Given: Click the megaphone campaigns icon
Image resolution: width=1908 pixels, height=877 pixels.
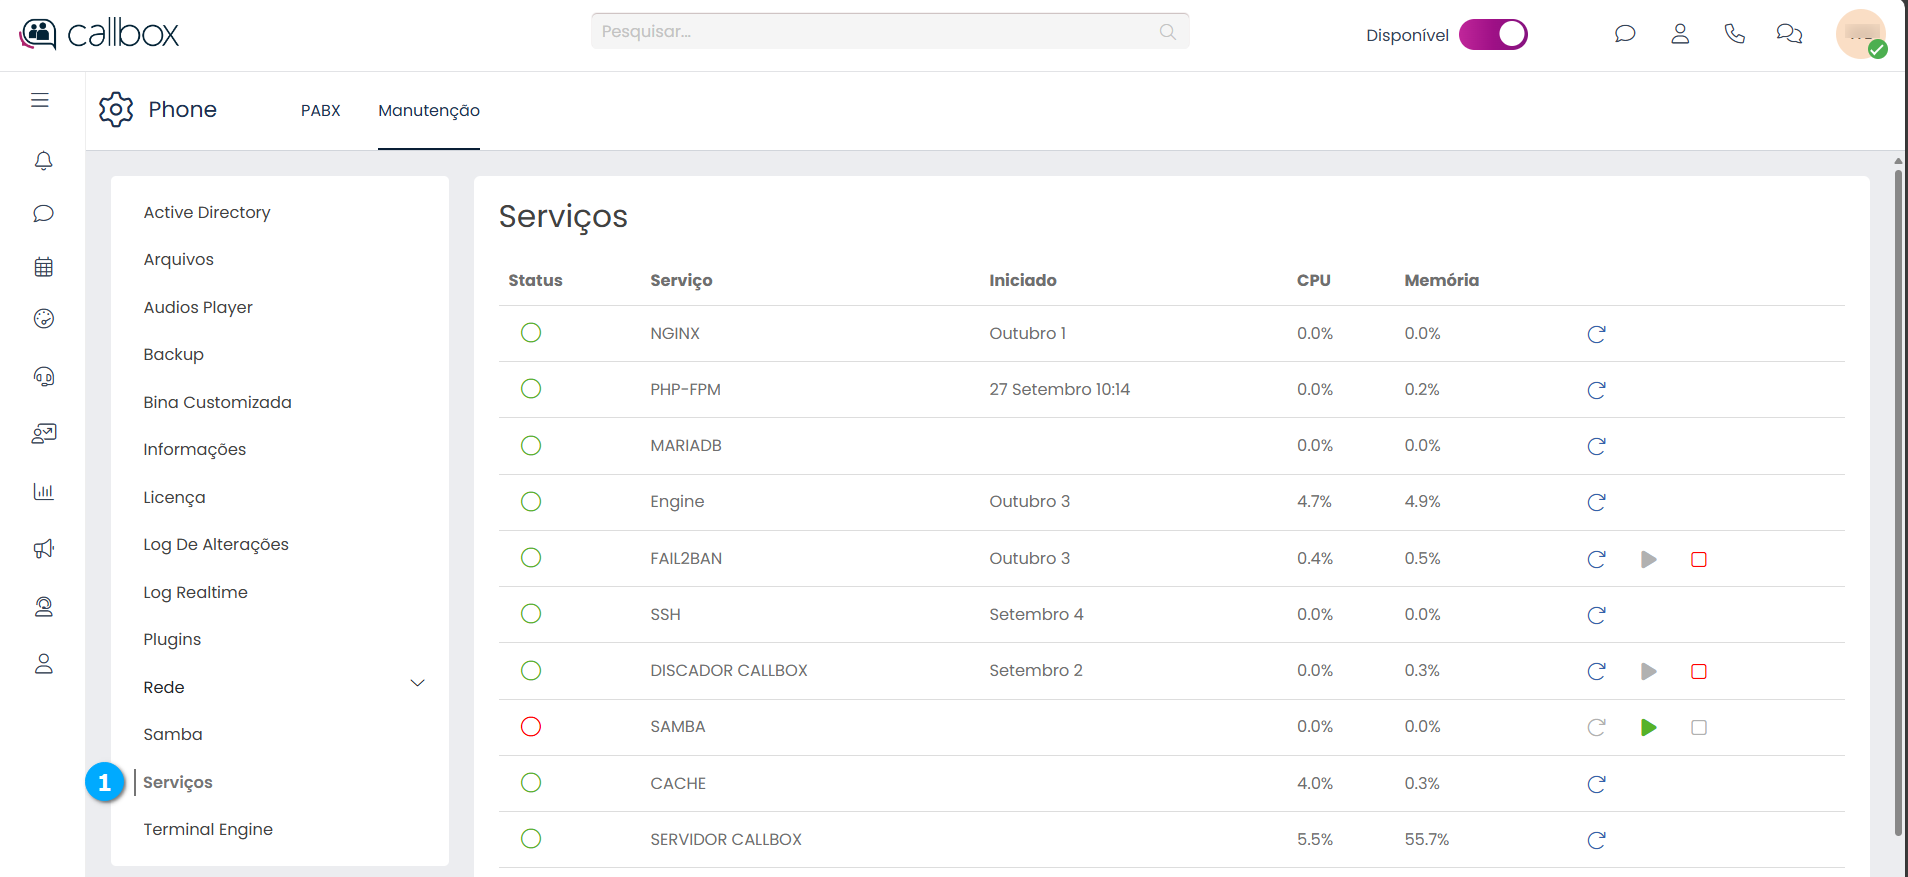Looking at the screenshot, I should [43, 549].
